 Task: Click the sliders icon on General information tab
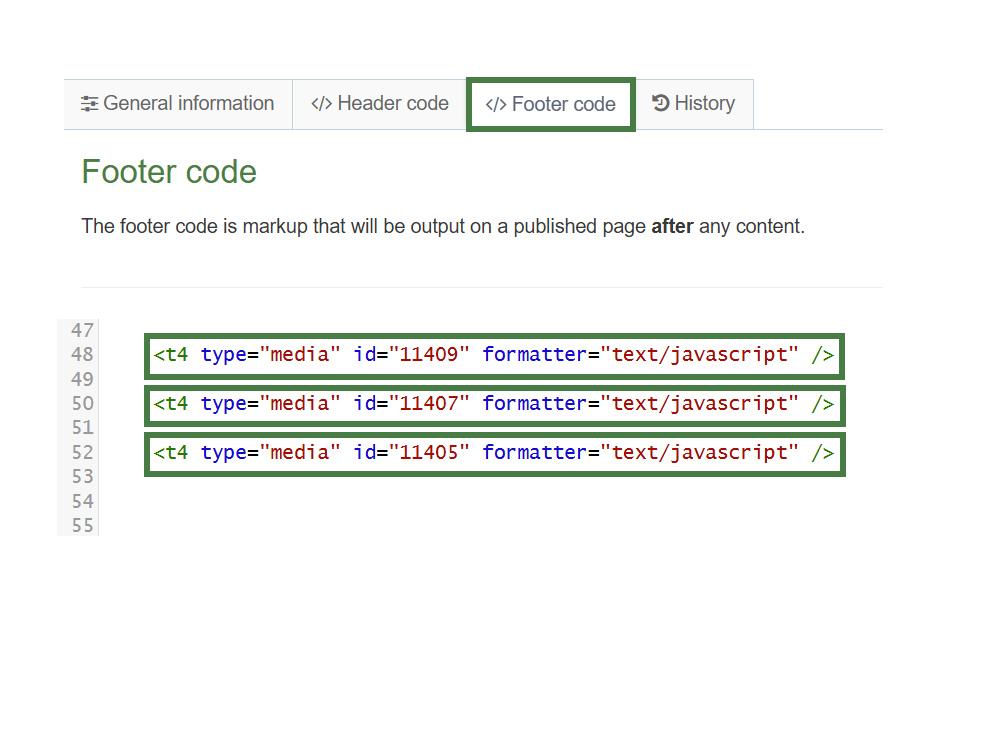(89, 103)
